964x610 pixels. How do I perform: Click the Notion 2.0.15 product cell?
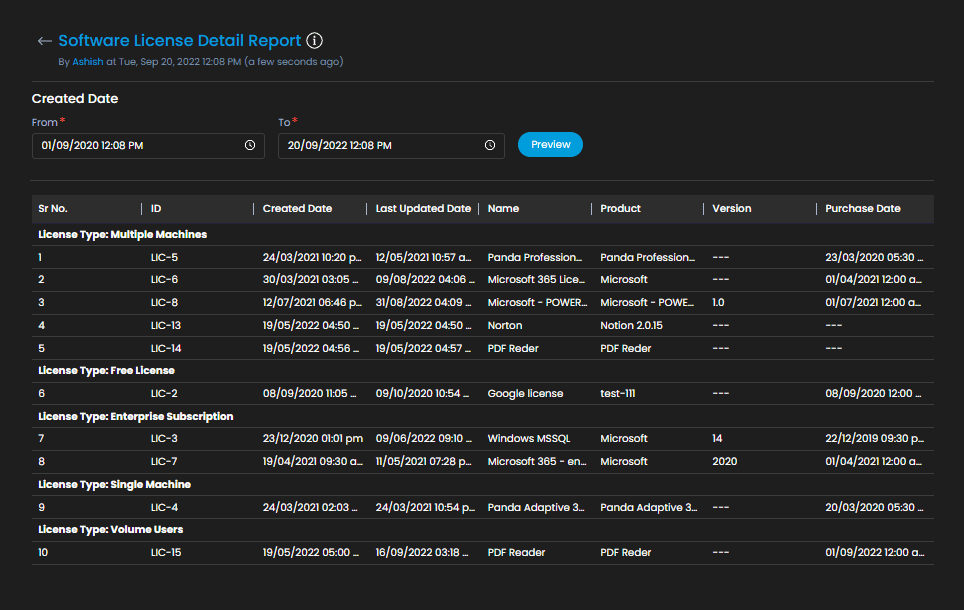coord(631,325)
